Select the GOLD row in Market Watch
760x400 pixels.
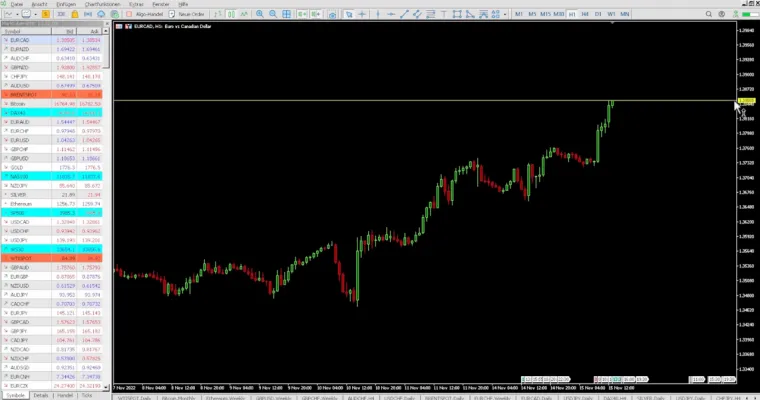click(x=52, y=167)
